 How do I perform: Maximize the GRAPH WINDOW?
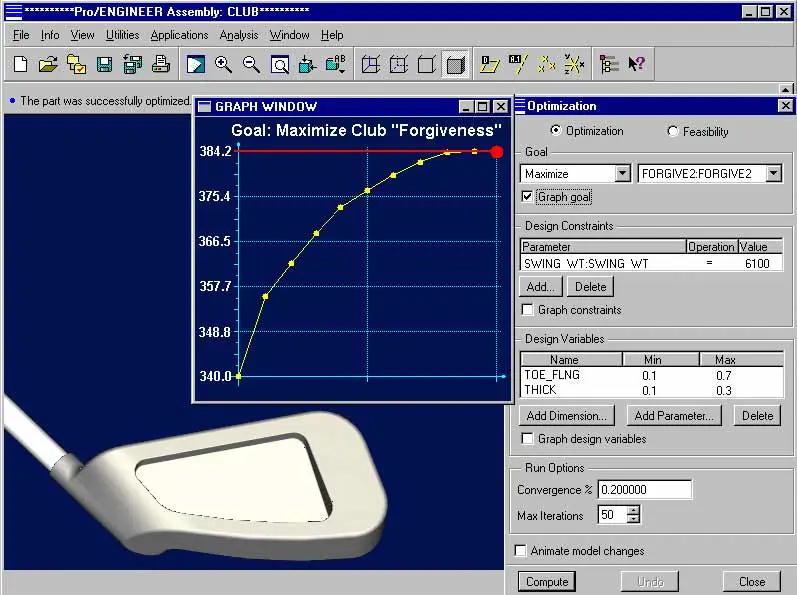click(x=482, y=106)
